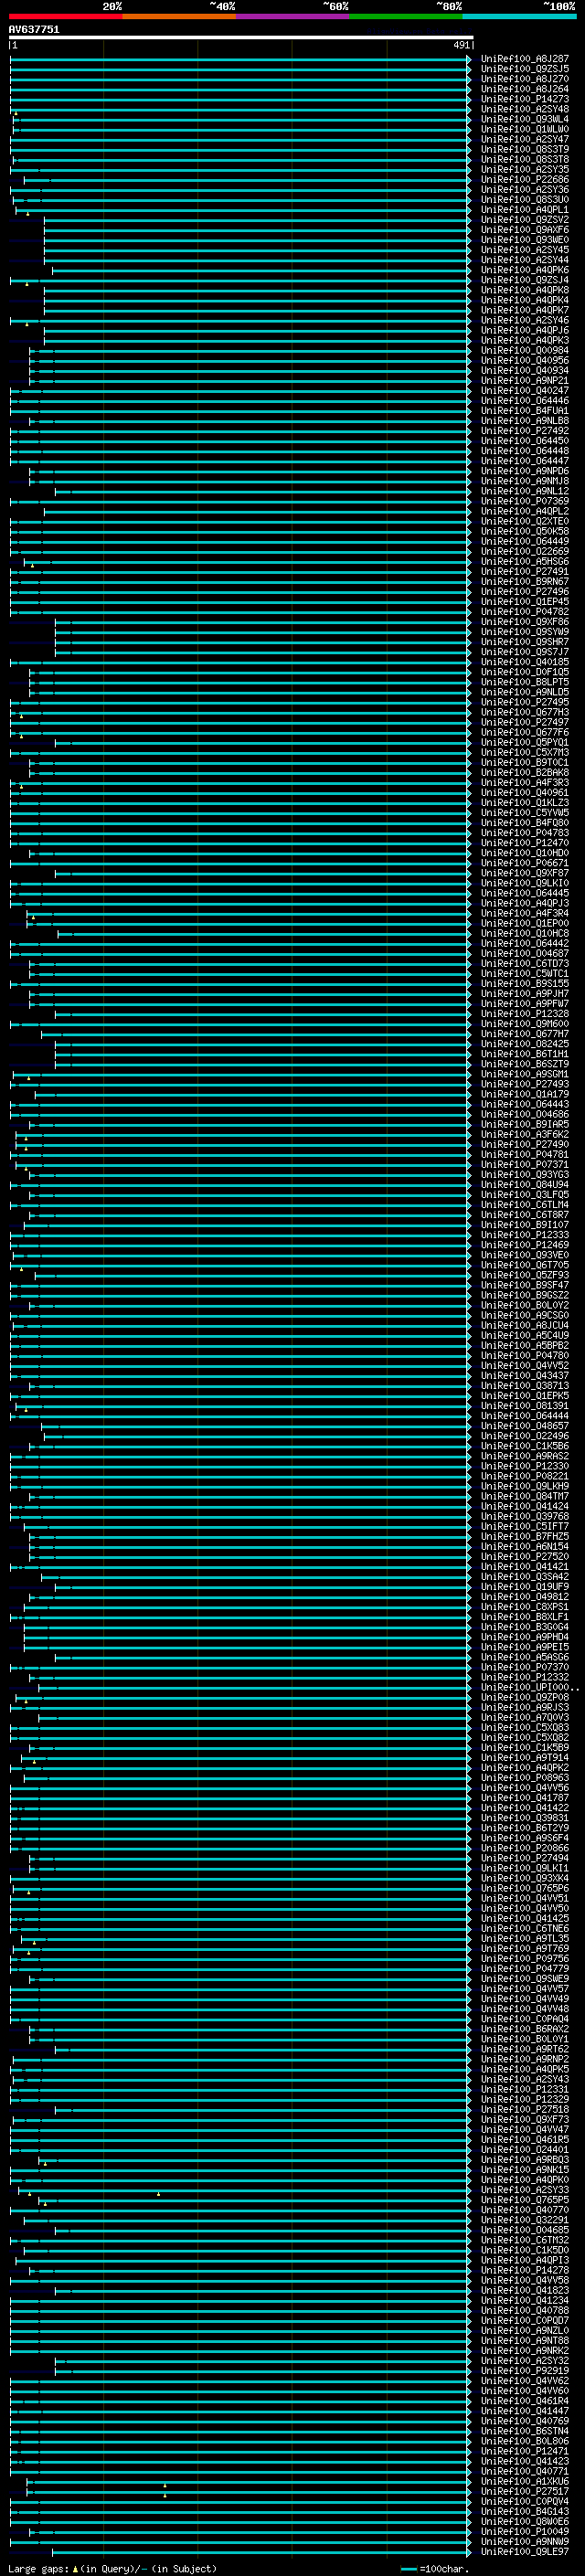Open hit UniRef100_A2SY48
This screenshot has width=585, height=2576.
(525, 109)
